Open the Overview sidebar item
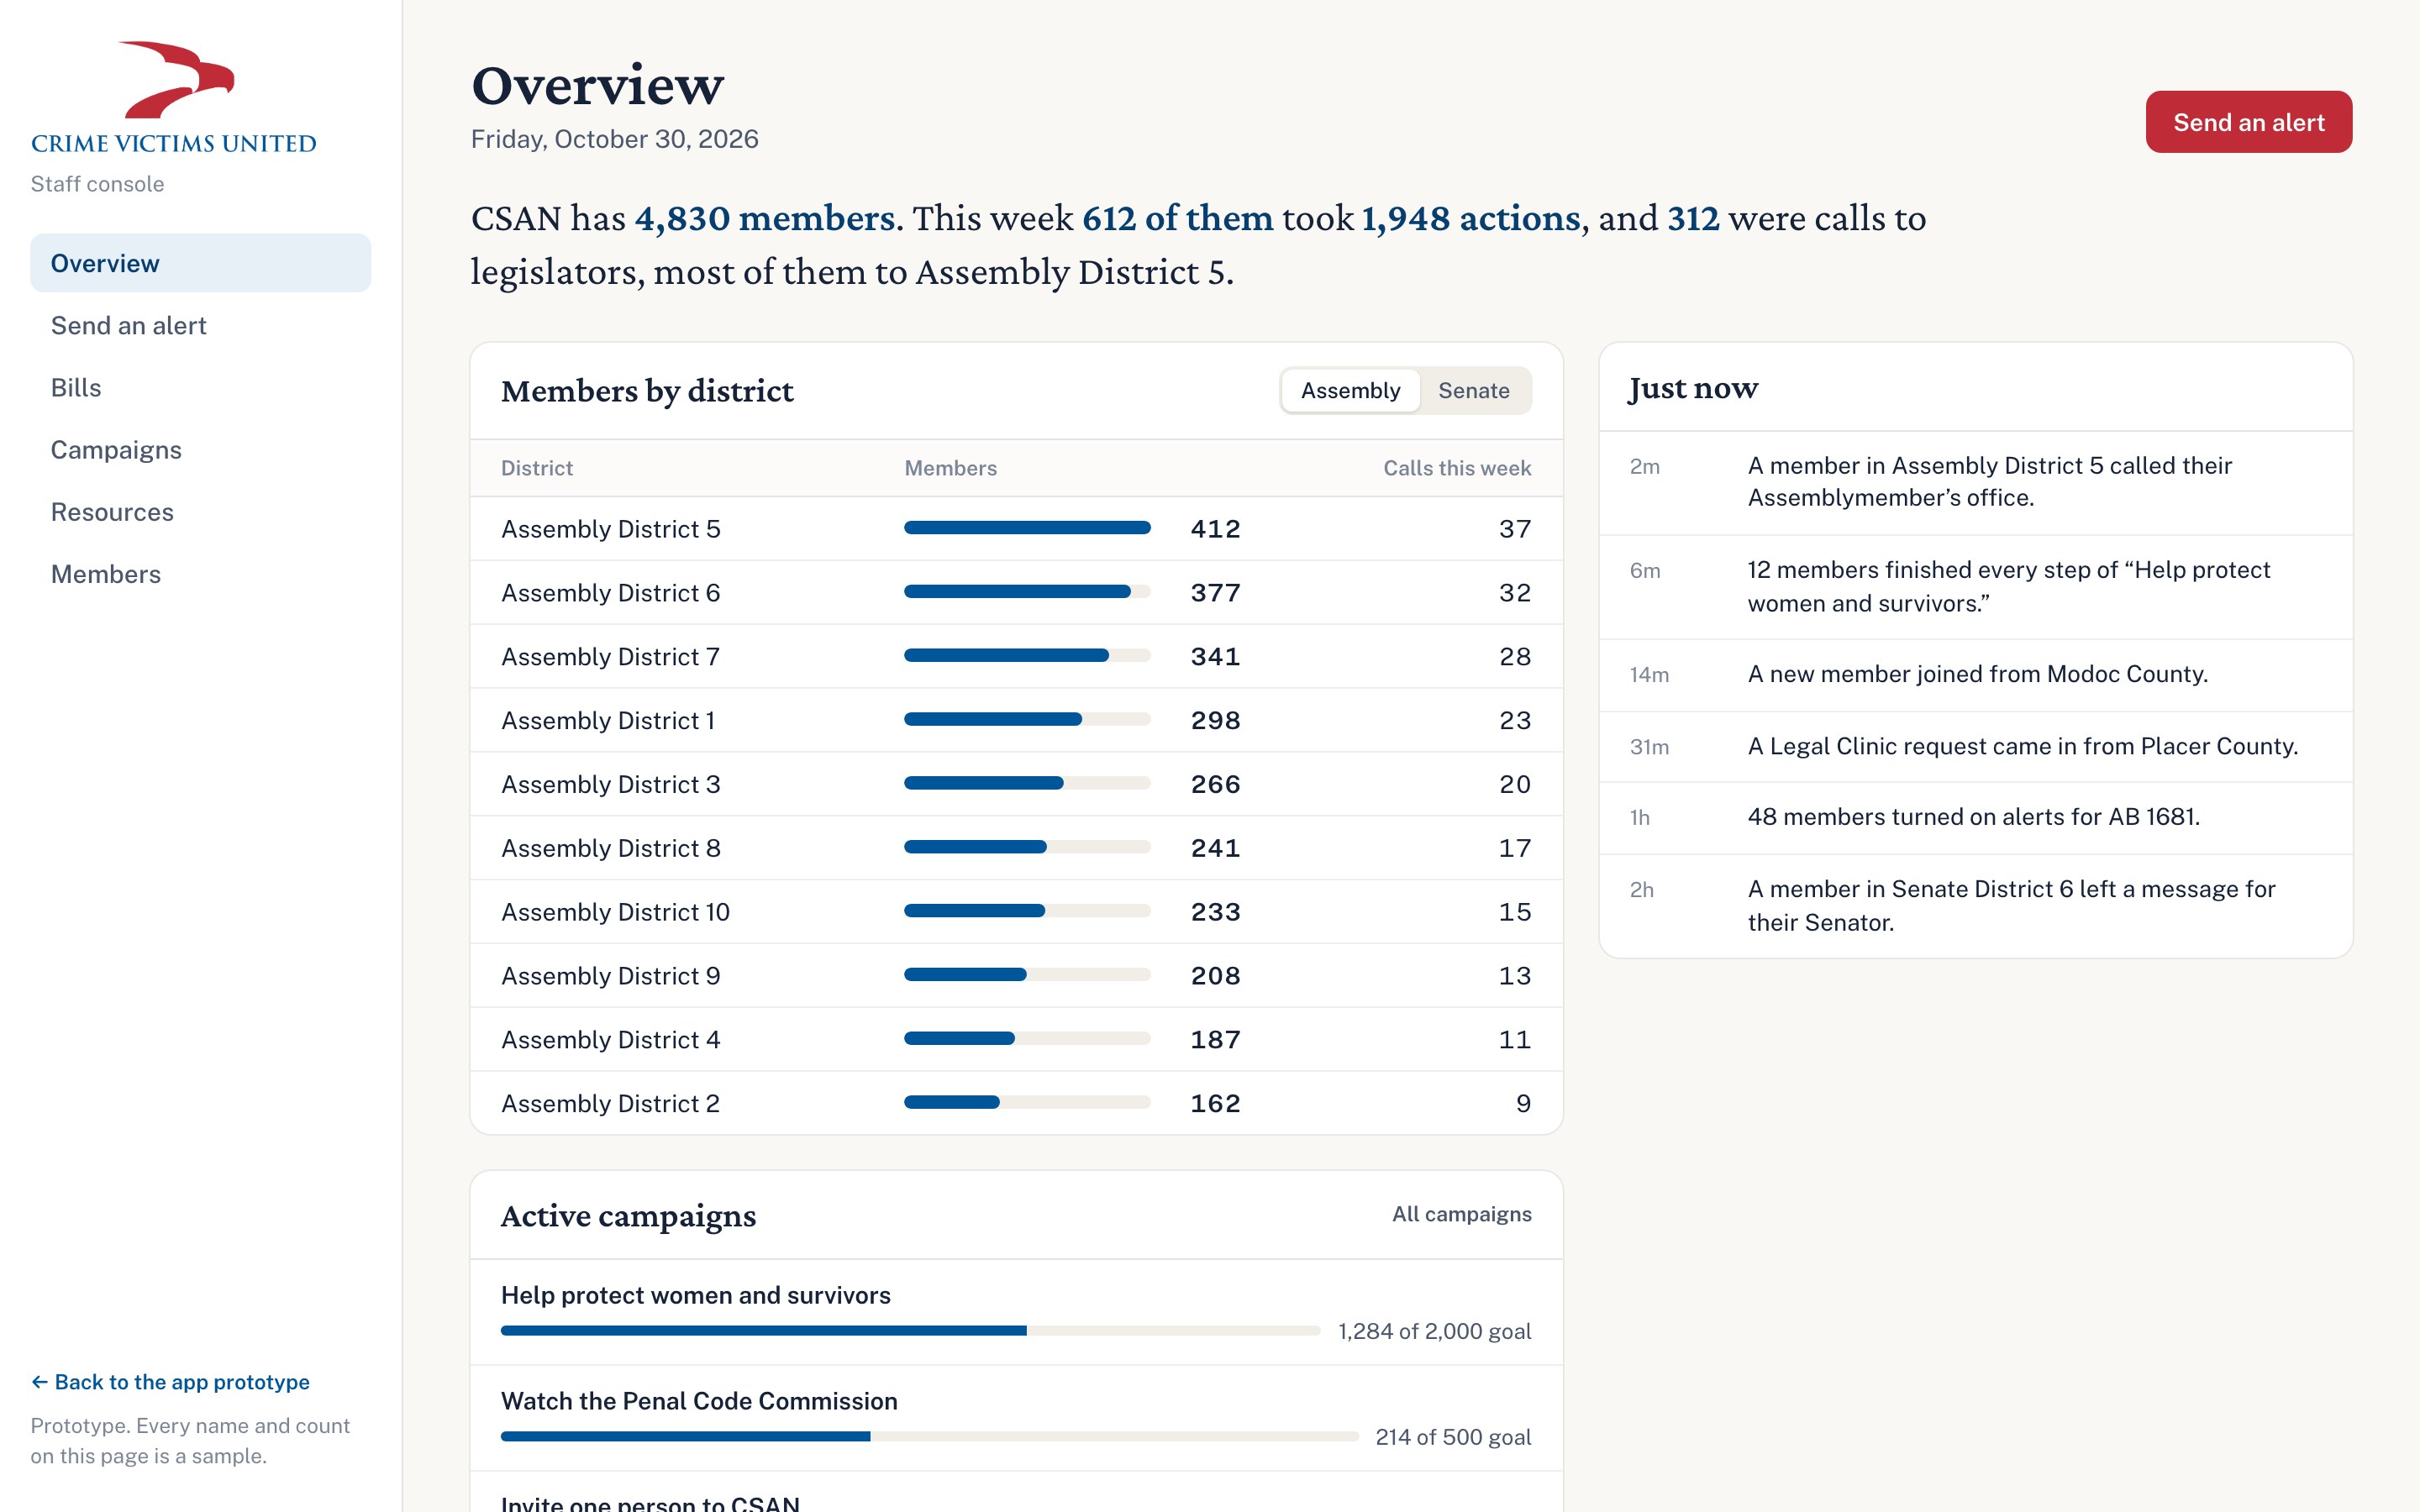 (200, 263)
